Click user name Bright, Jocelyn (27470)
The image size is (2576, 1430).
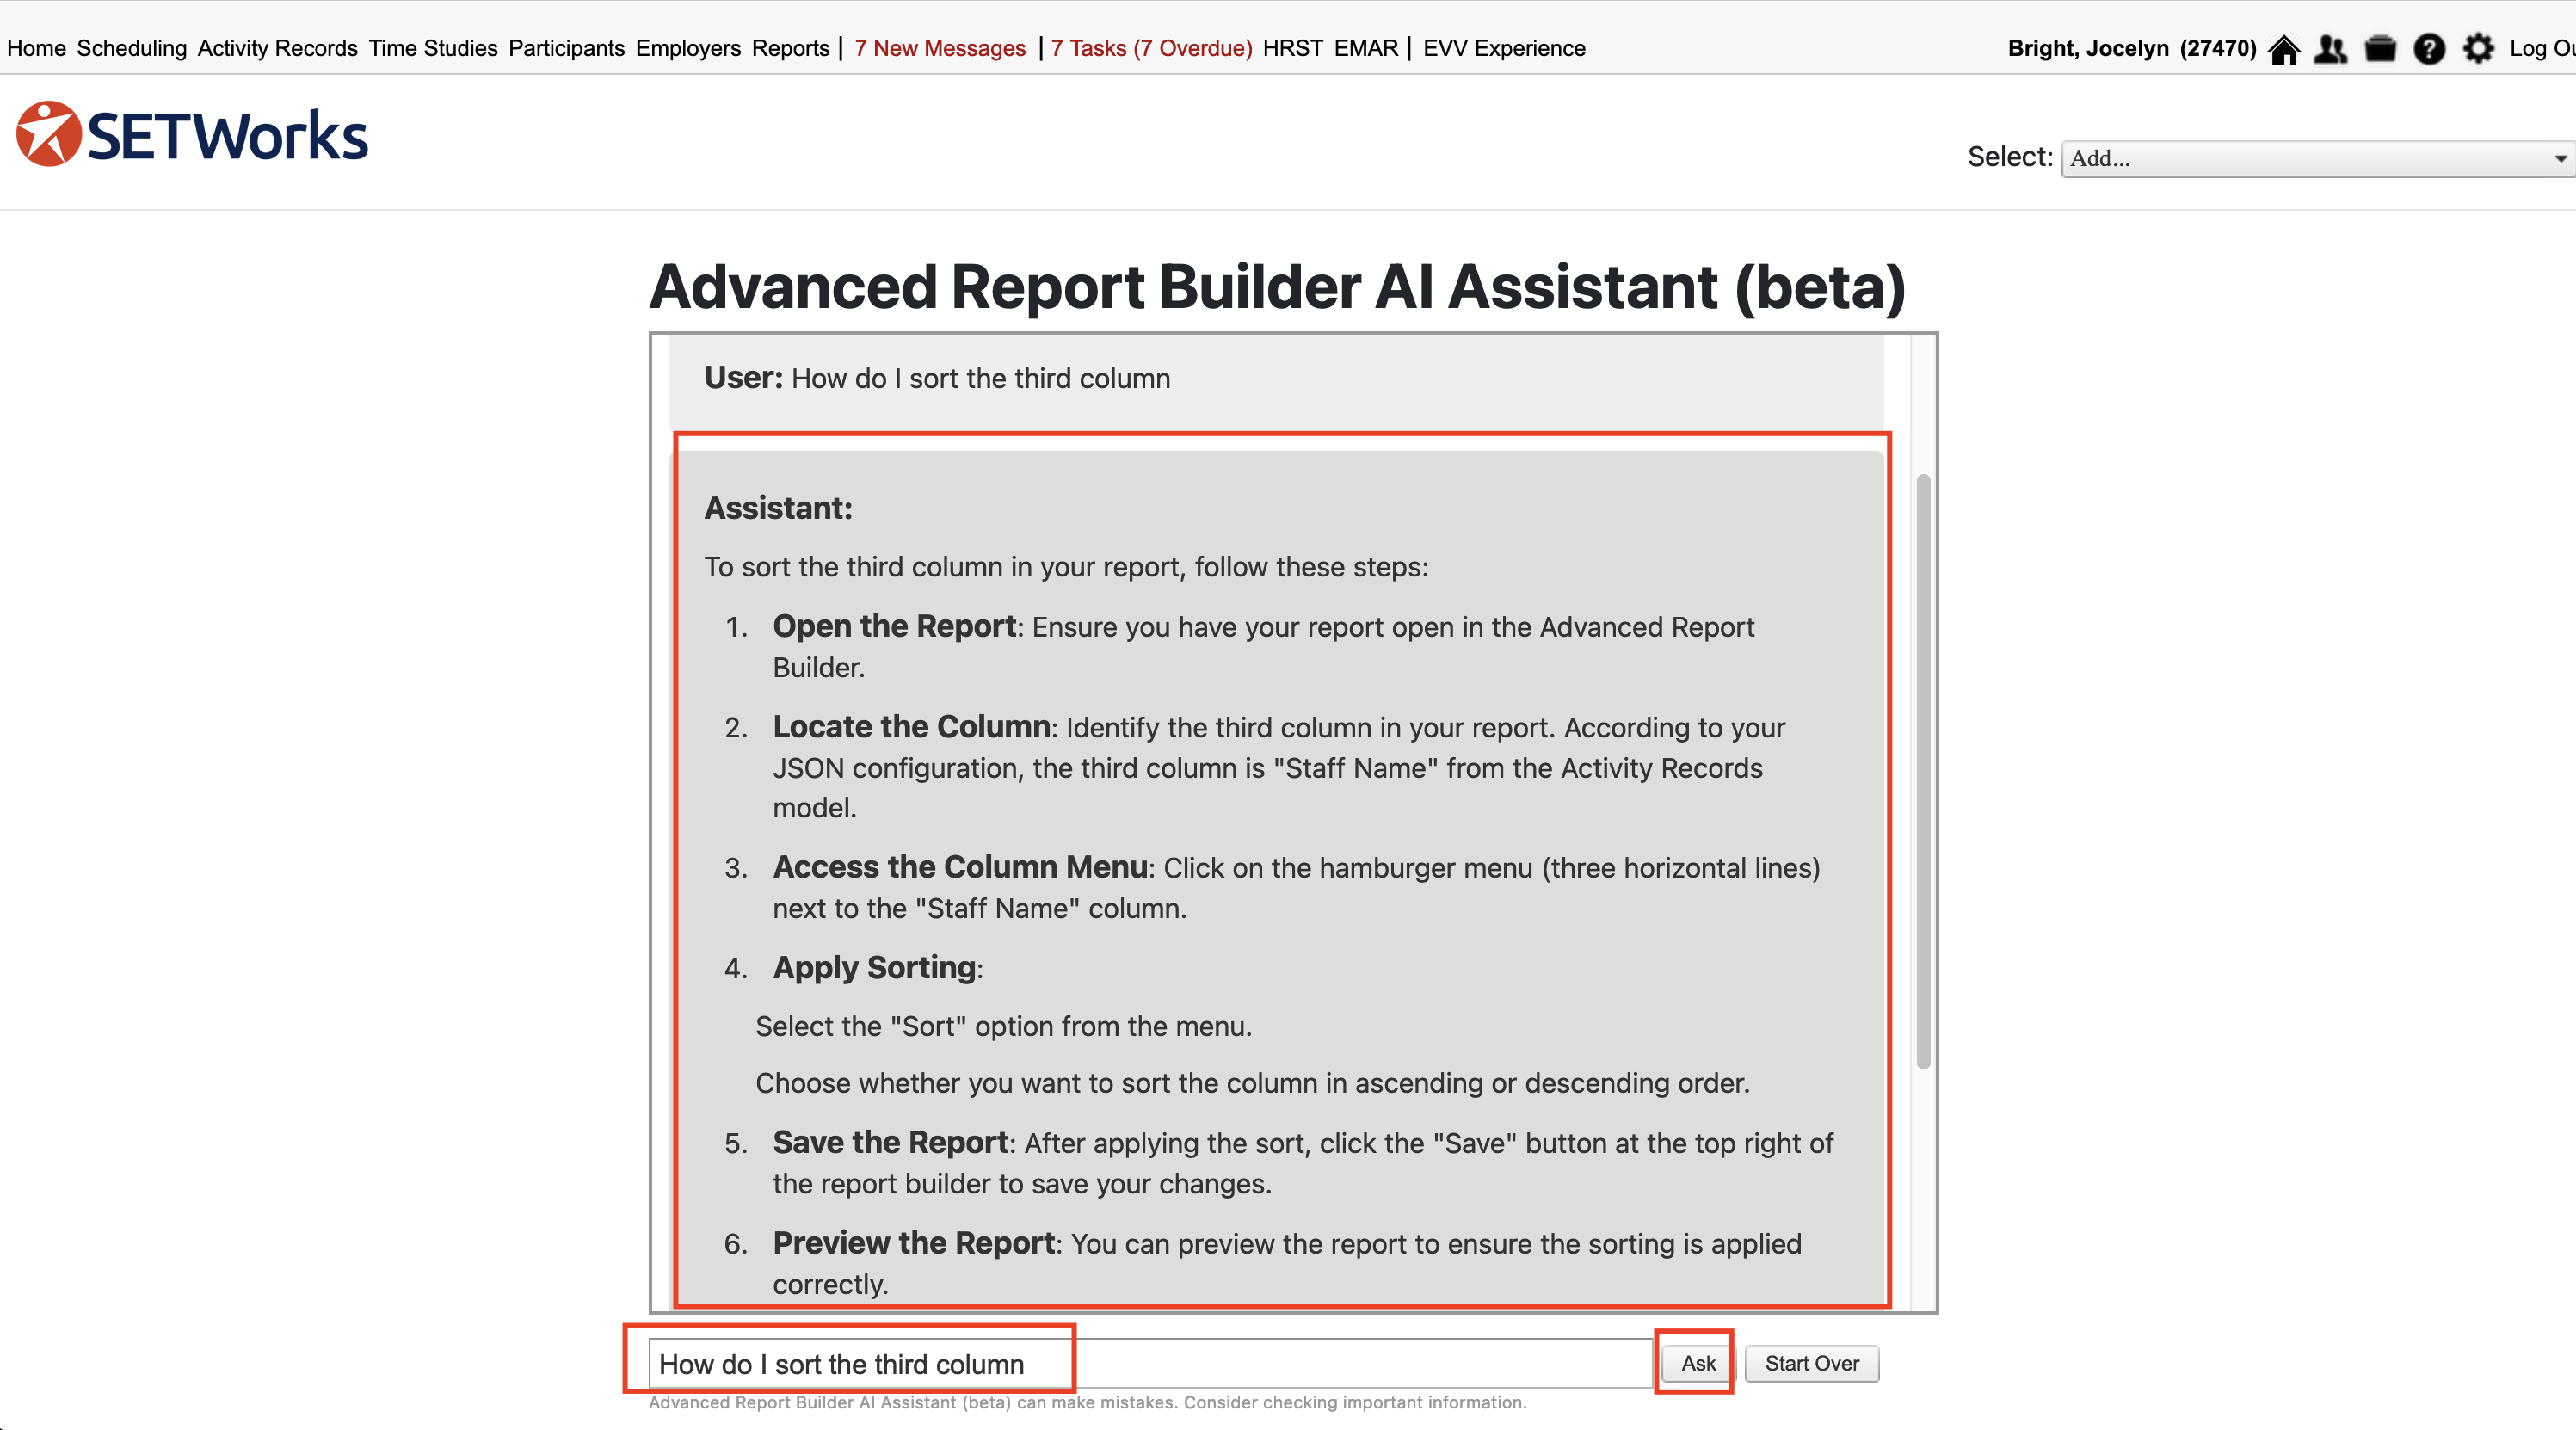coord(2132,48)
